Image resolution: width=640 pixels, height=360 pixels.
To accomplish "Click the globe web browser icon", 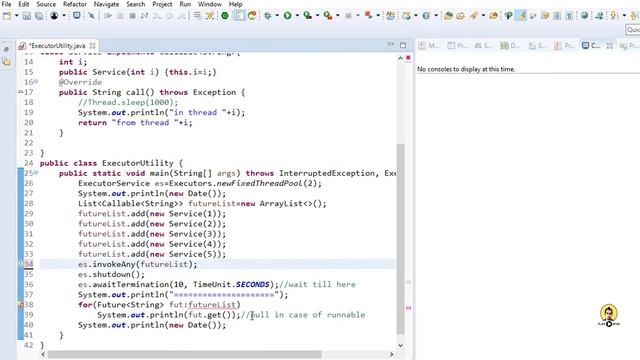I will pyautogui.click(x=584, y=16).
